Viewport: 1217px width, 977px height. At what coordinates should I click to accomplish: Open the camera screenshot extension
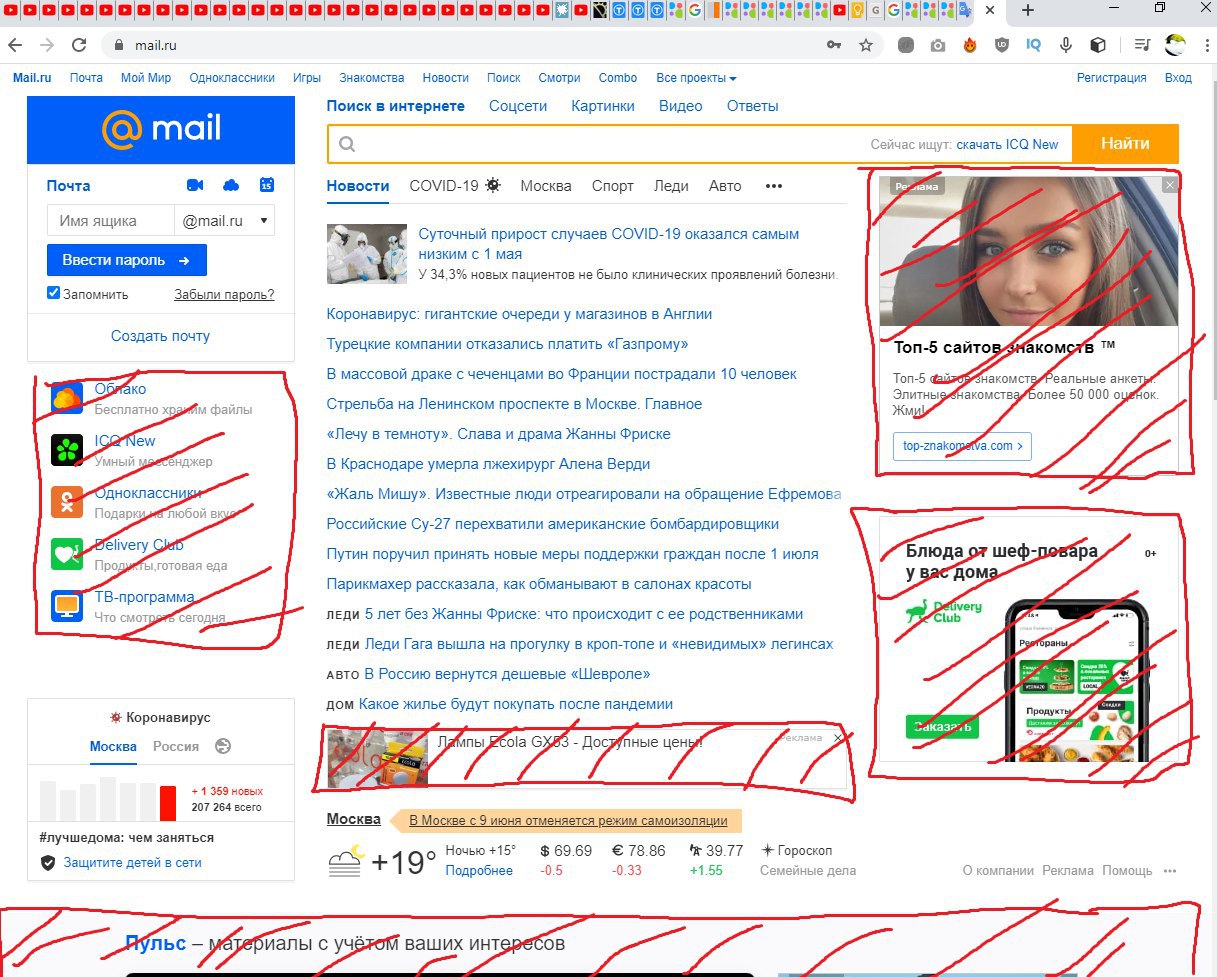click(938, 45)
